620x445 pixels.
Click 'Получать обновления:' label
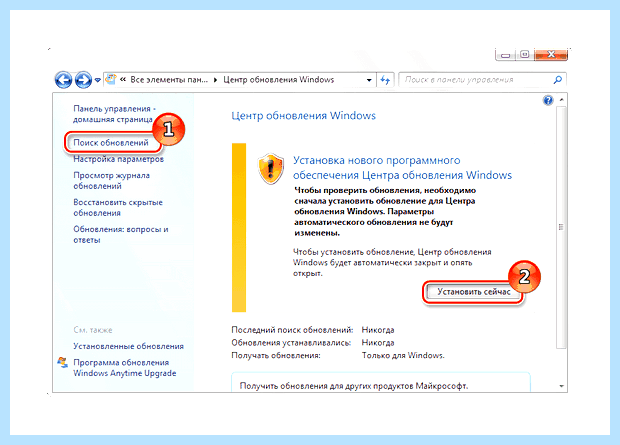(x=276, y=356)
